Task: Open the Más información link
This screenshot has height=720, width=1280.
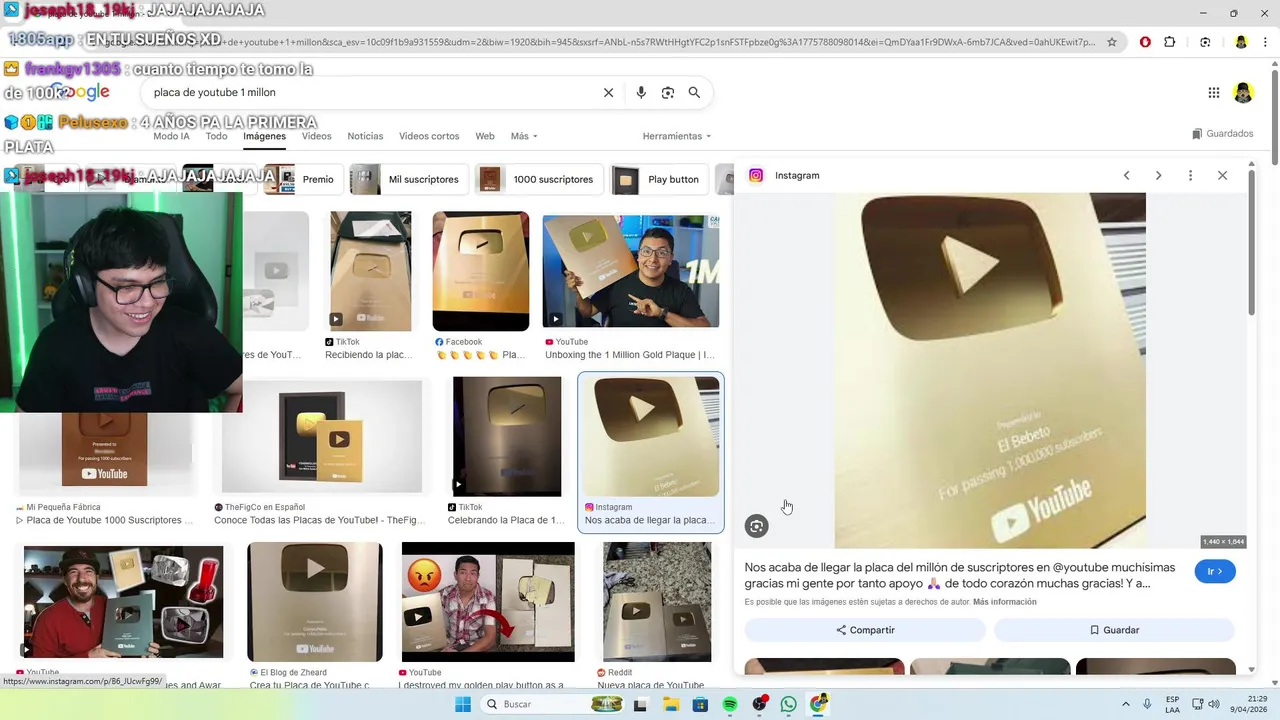Action: (1004, 602)
